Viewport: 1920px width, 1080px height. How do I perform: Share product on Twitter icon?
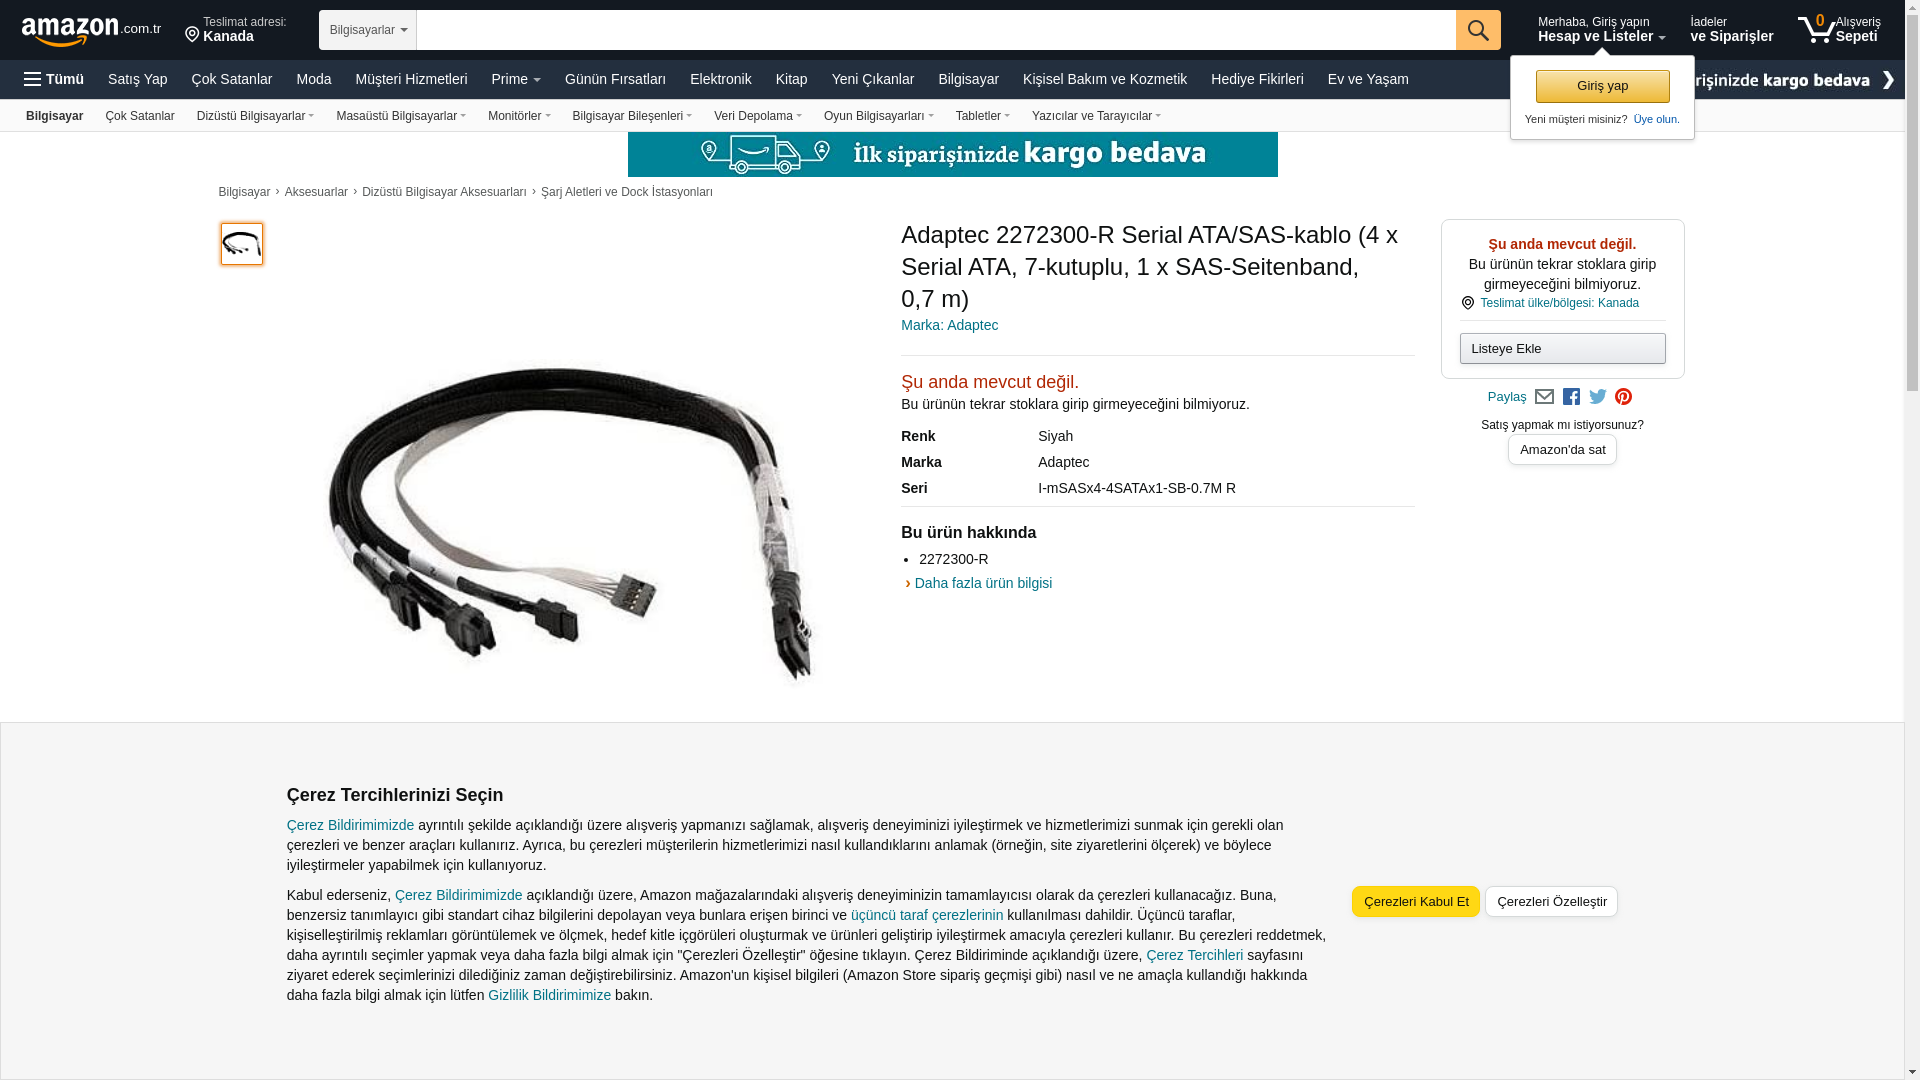coord(1598,397)
